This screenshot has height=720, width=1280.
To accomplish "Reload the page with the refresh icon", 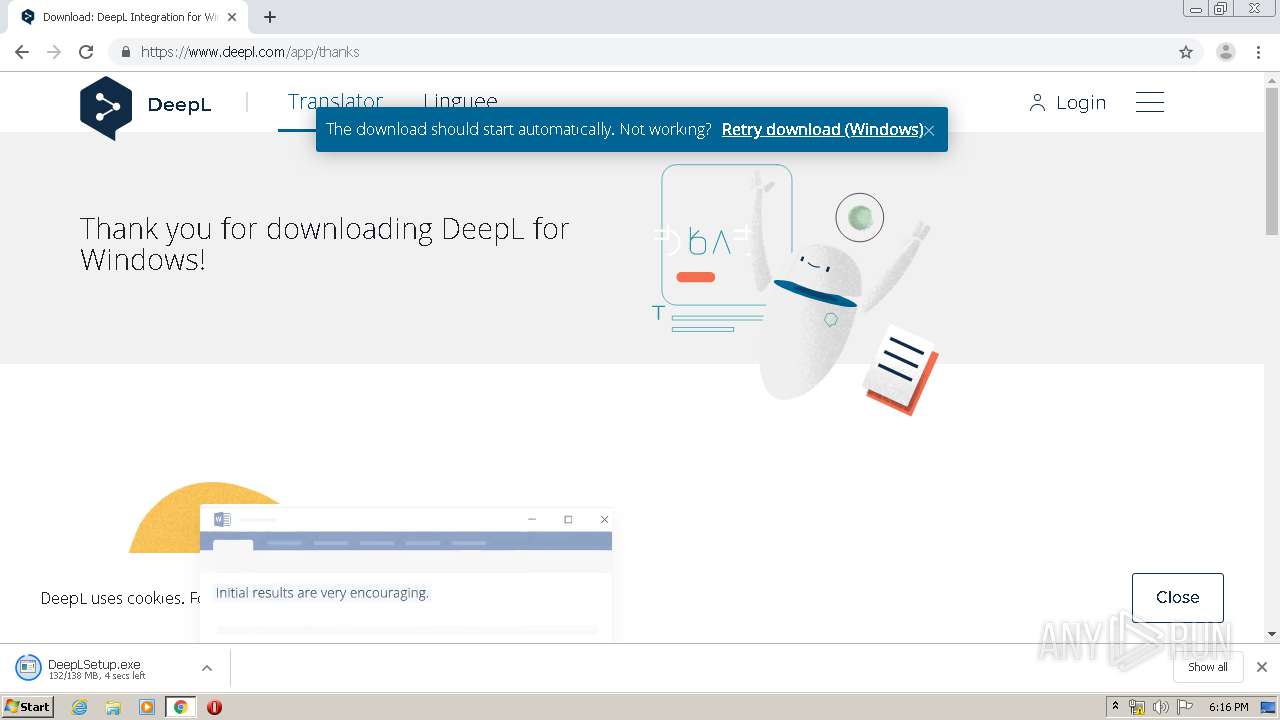I will tap(86, 52).
